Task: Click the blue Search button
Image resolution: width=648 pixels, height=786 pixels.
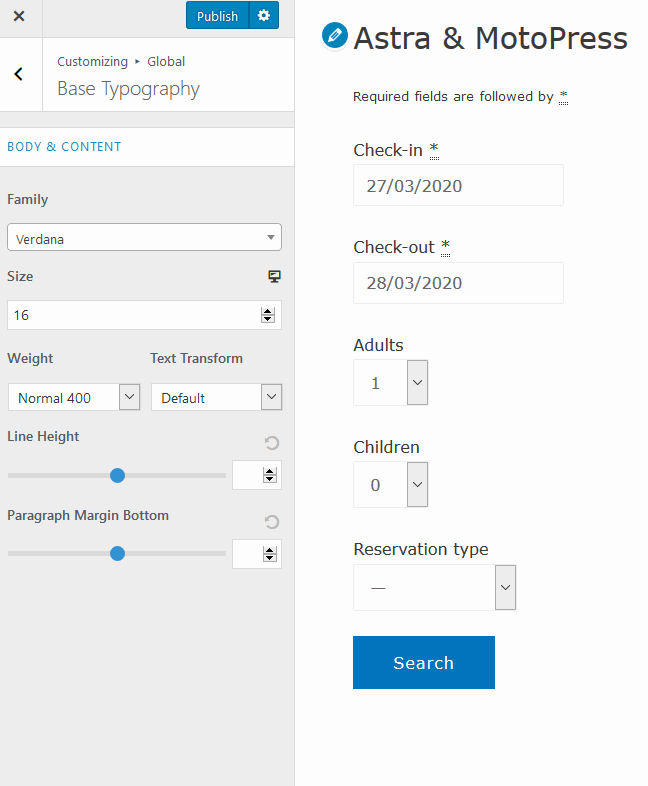Action: pos(423,662)
